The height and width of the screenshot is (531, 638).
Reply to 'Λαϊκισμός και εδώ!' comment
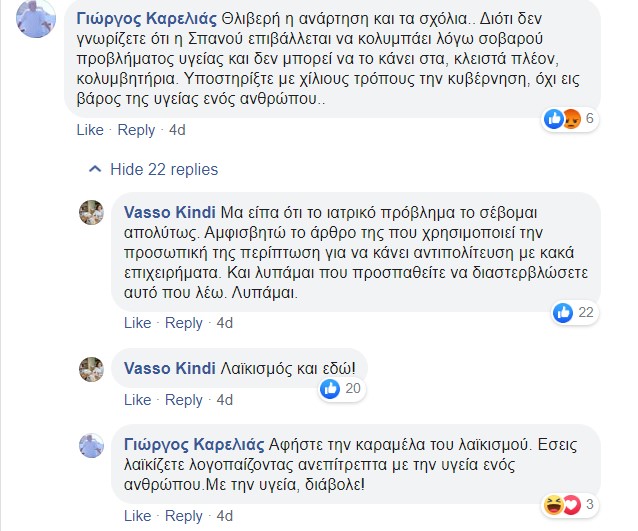click(x=184, y=400)
